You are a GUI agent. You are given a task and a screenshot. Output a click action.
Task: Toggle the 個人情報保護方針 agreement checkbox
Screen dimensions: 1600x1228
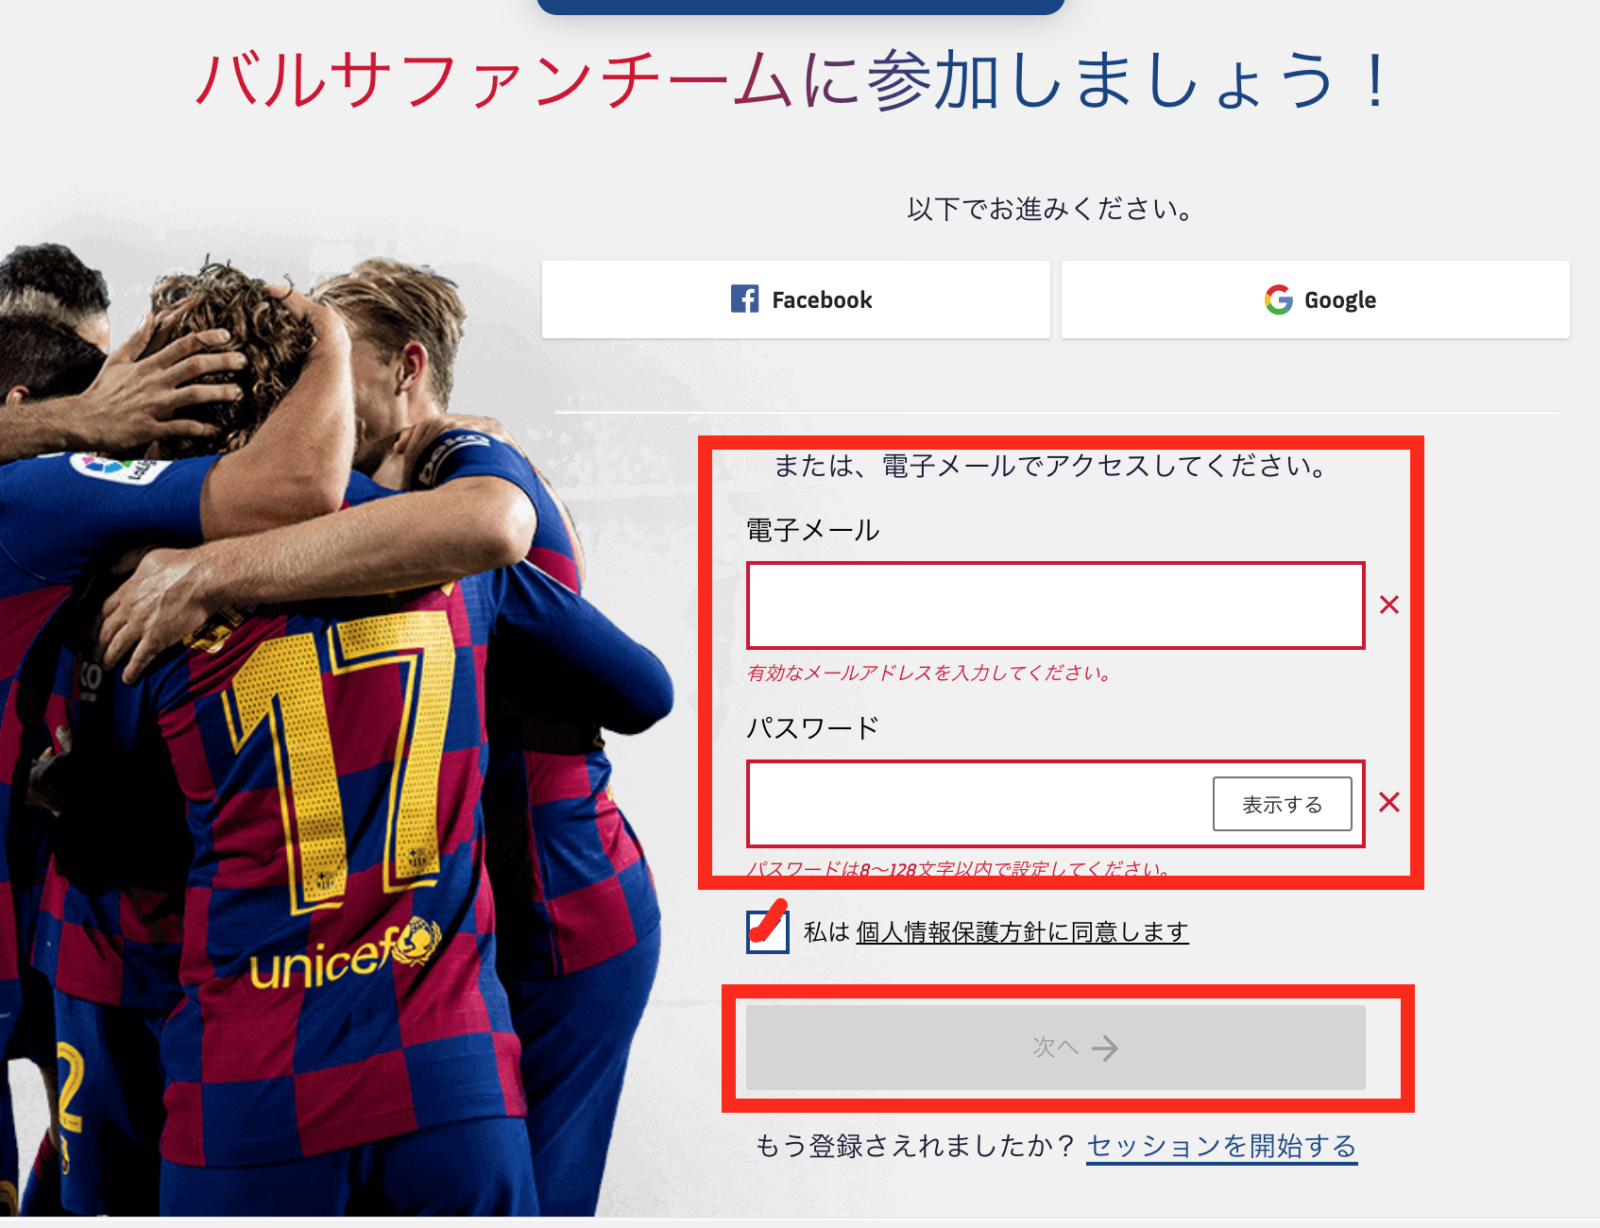pyautogui.click(x=767, y=932)
